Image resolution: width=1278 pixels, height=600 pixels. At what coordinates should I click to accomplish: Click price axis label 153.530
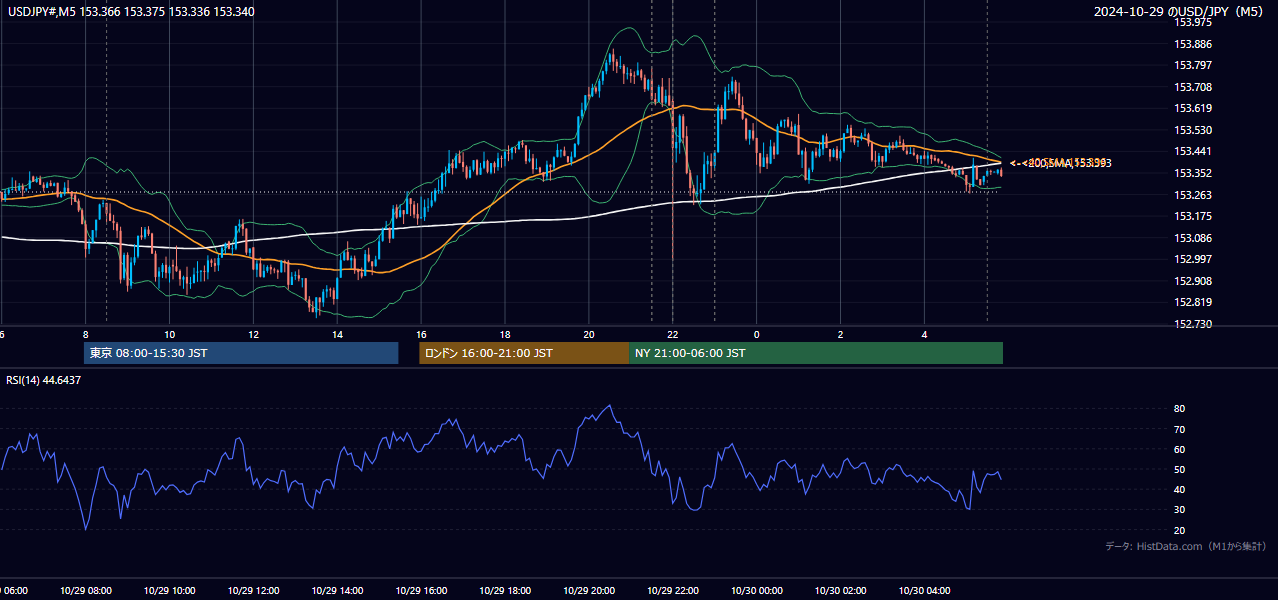[x=1193, y=130]
